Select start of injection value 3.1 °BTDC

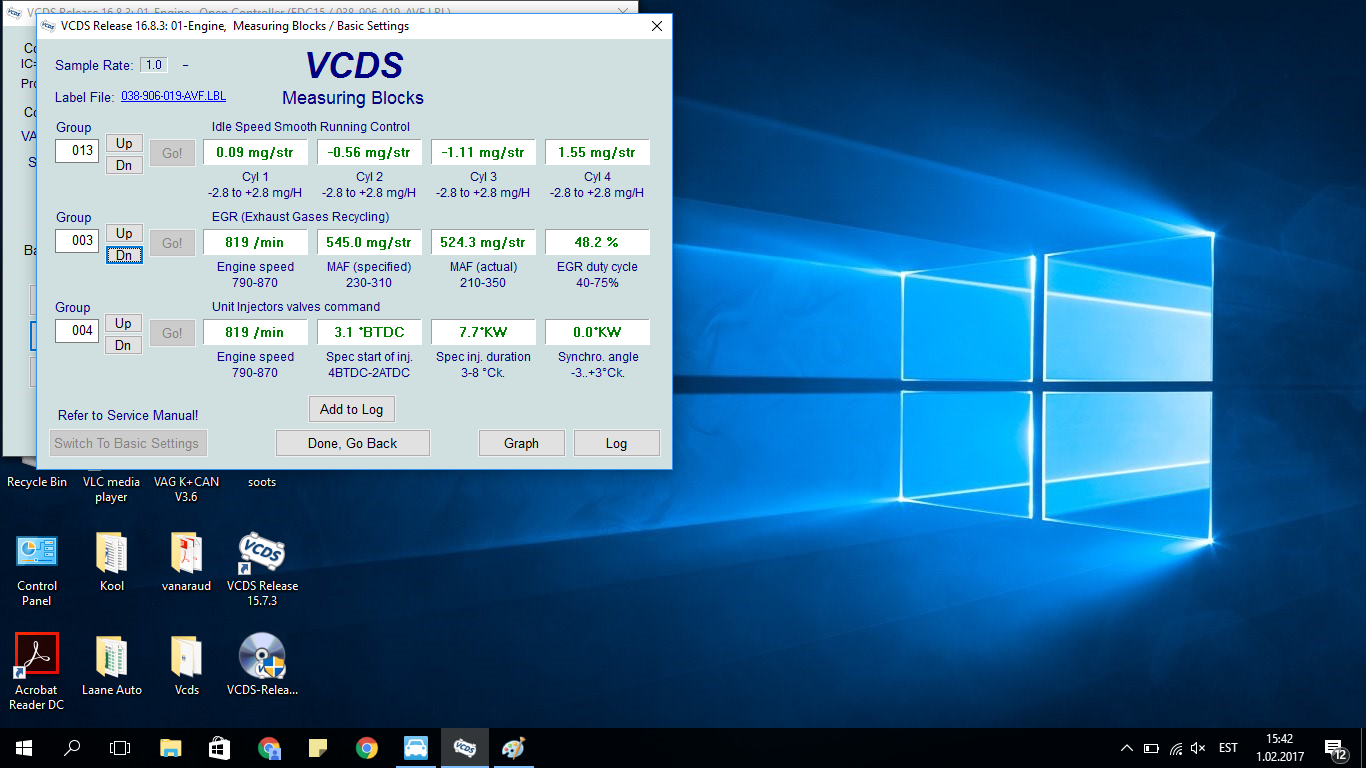pos(369,332)
